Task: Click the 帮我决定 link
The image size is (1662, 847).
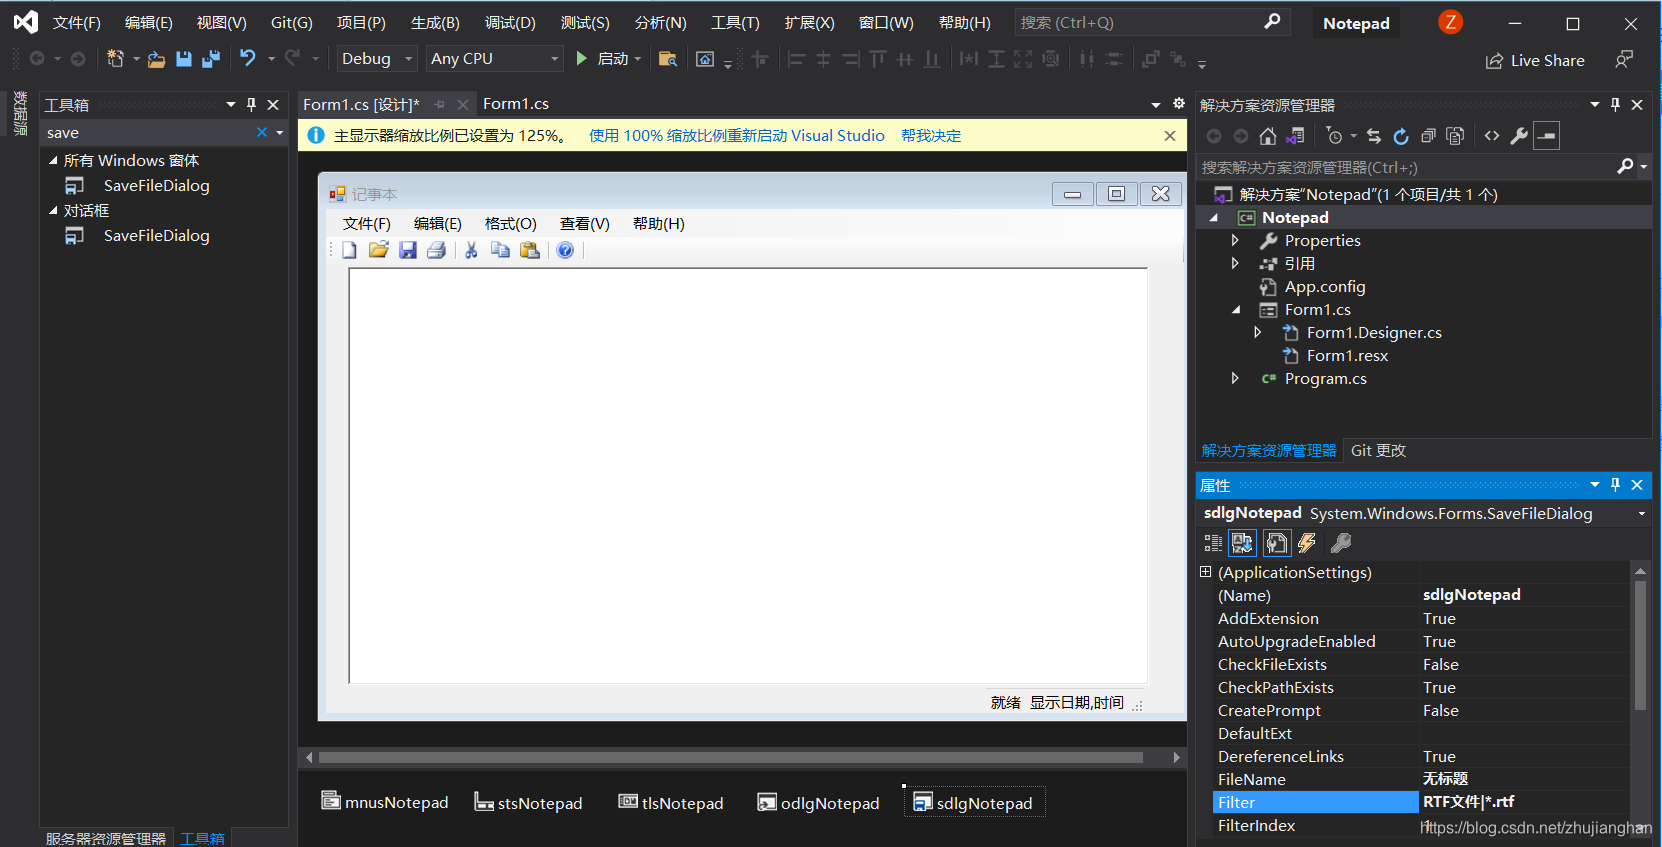Action: point(931,136)
